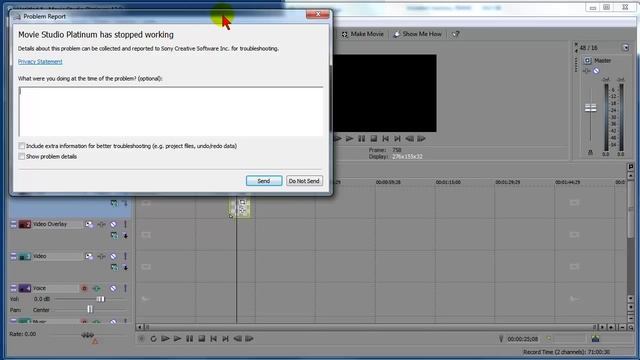Click the What's This help icon
This screenshot has height=360, width=640.
(456, 34)
